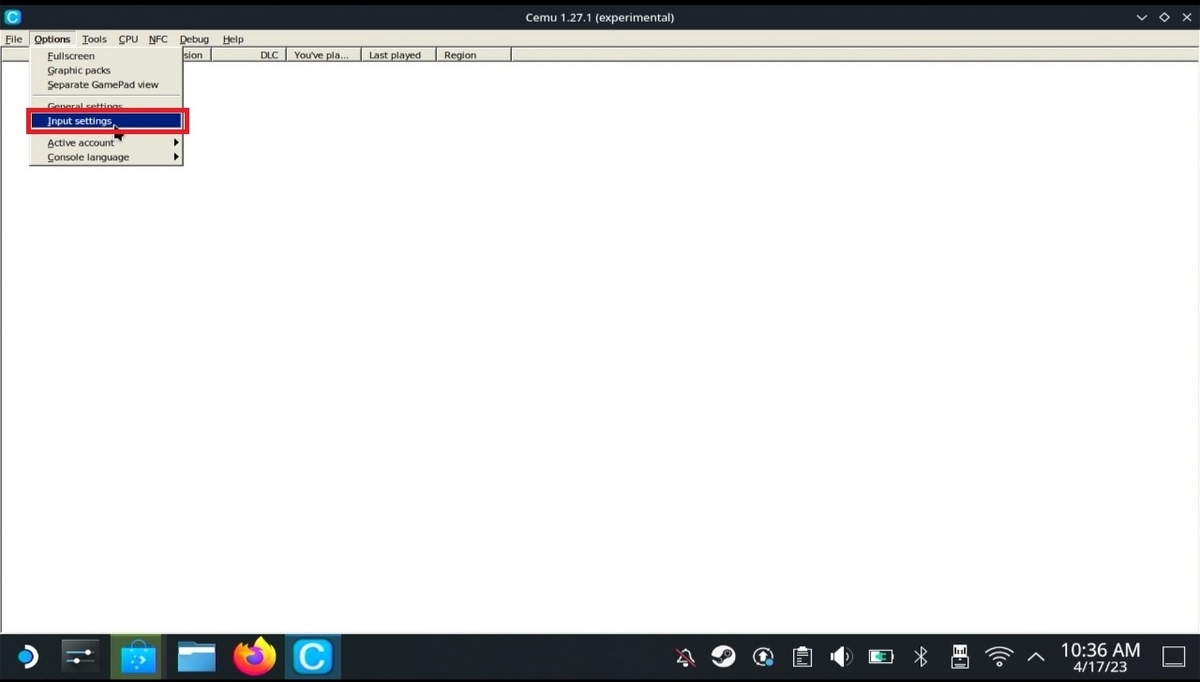Screen dimensions: 1200x682
Task: Launch Firefox from the taskbar
Action: pos(254,657)
